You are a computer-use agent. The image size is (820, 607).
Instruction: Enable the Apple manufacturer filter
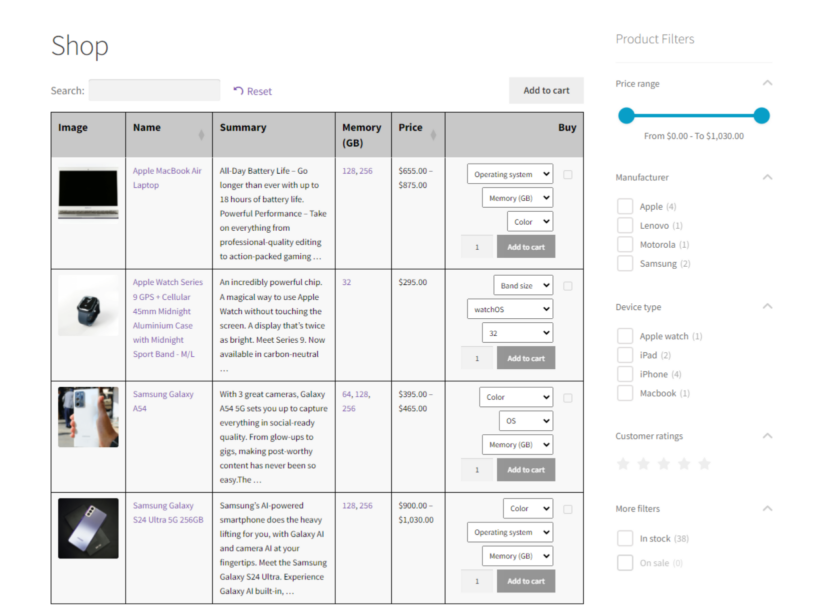(x=626, y=206)
